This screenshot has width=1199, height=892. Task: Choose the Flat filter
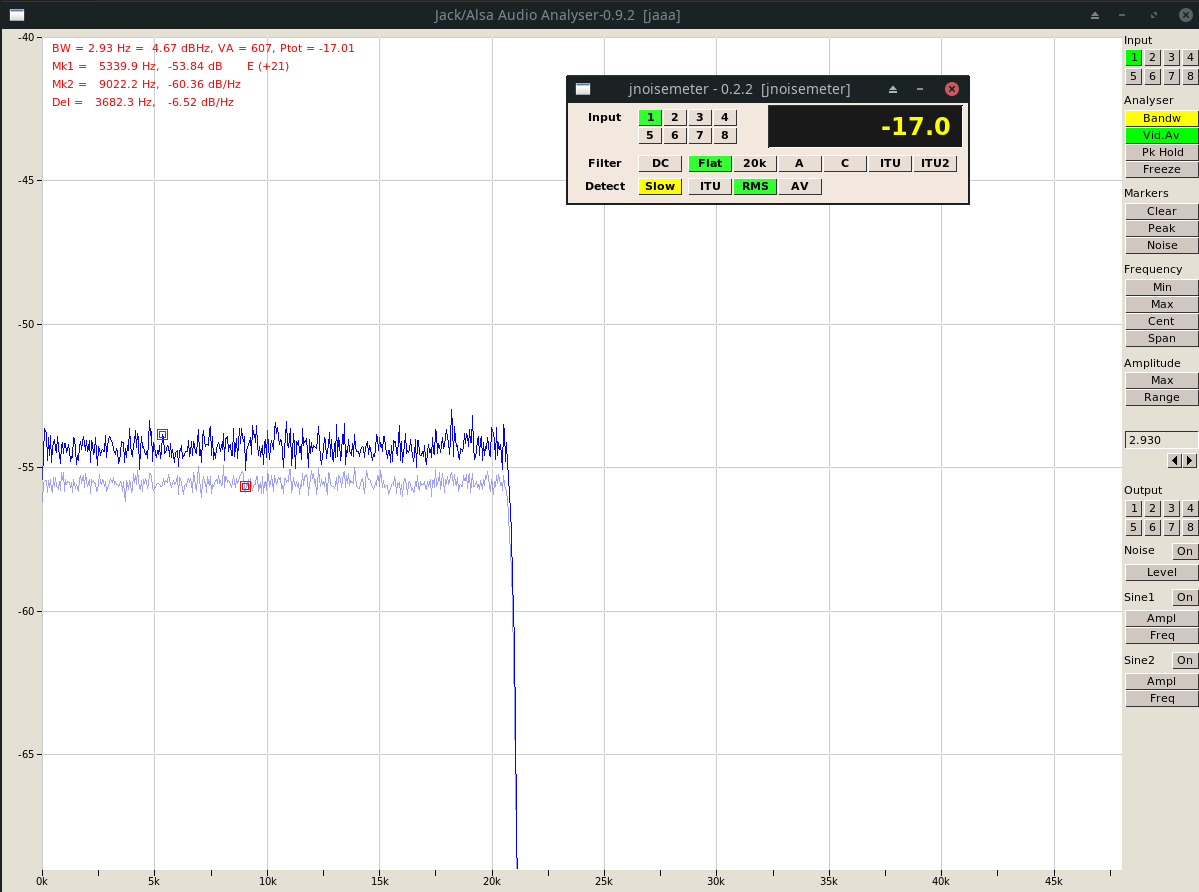(710, 164)
